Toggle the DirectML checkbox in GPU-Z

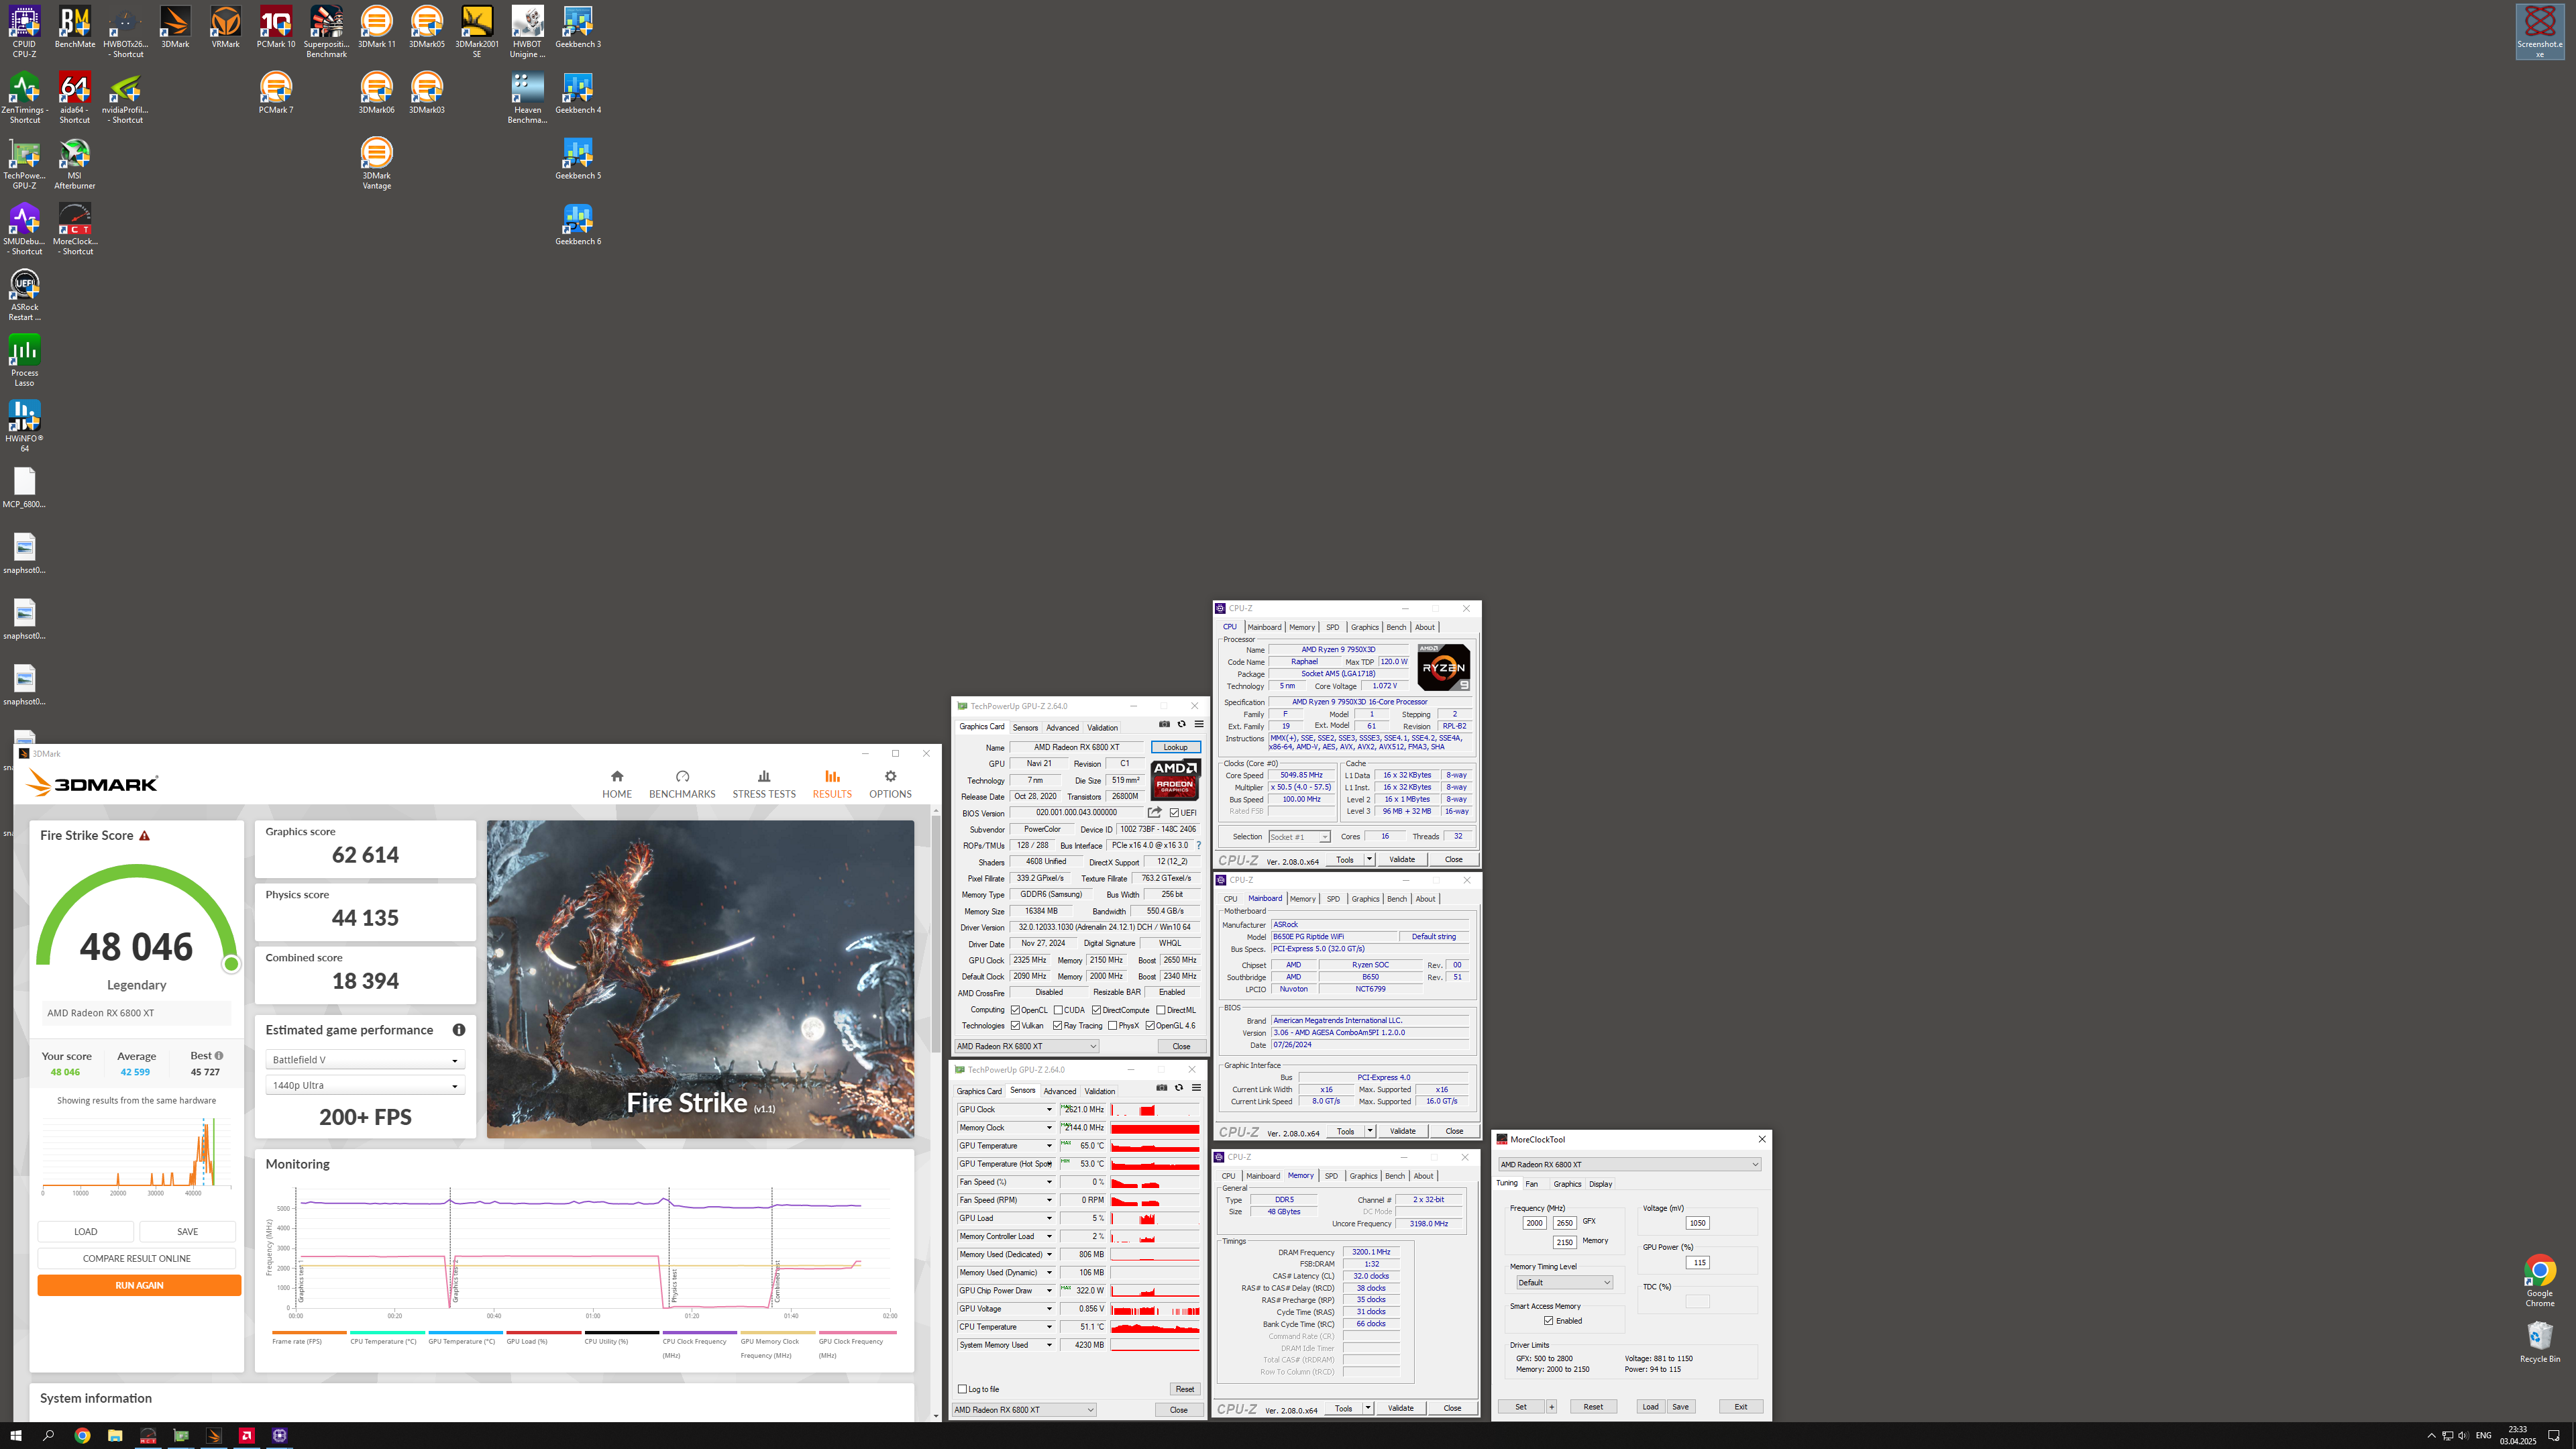1160,1010
